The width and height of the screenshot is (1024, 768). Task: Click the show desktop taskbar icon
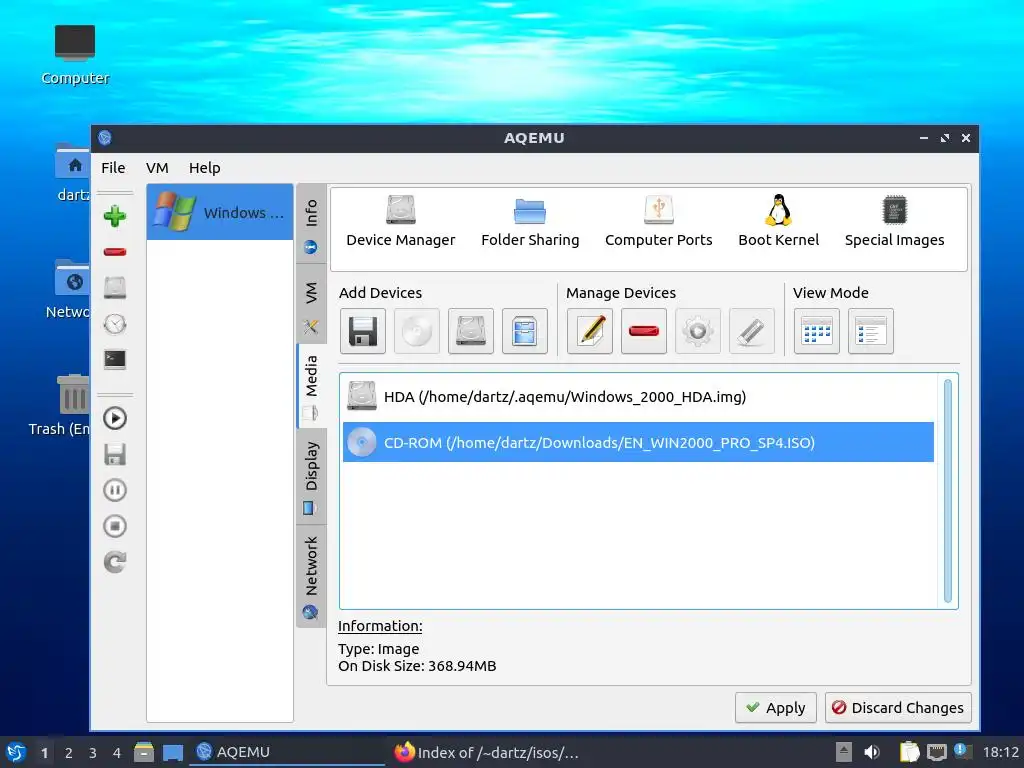click(x=172, y=752)
